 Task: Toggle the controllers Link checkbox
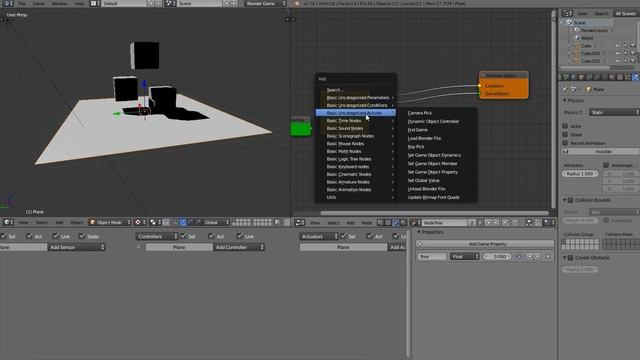[240, 236]
